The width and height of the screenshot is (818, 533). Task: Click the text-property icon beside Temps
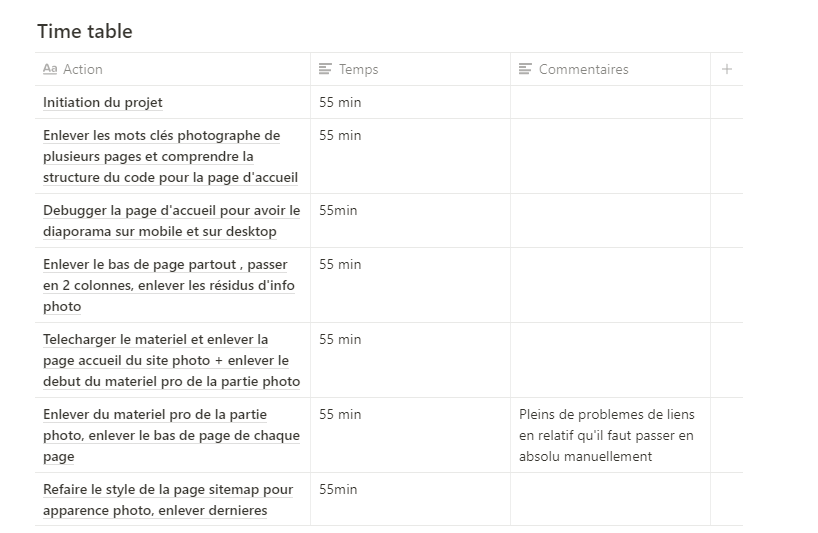point(325,70)
